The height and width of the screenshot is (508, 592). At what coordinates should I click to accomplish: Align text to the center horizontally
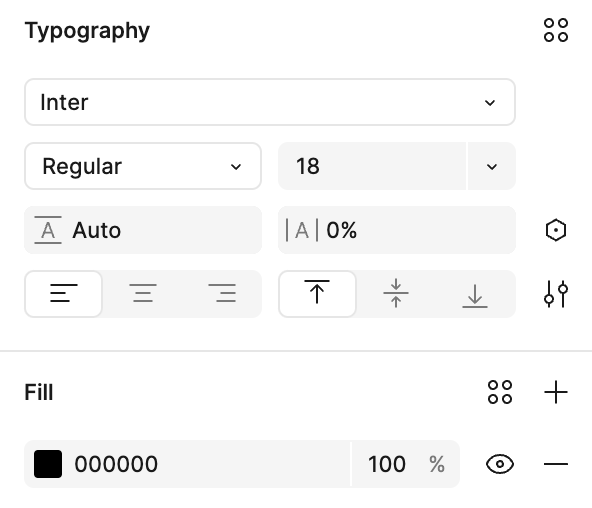point(143,294)
